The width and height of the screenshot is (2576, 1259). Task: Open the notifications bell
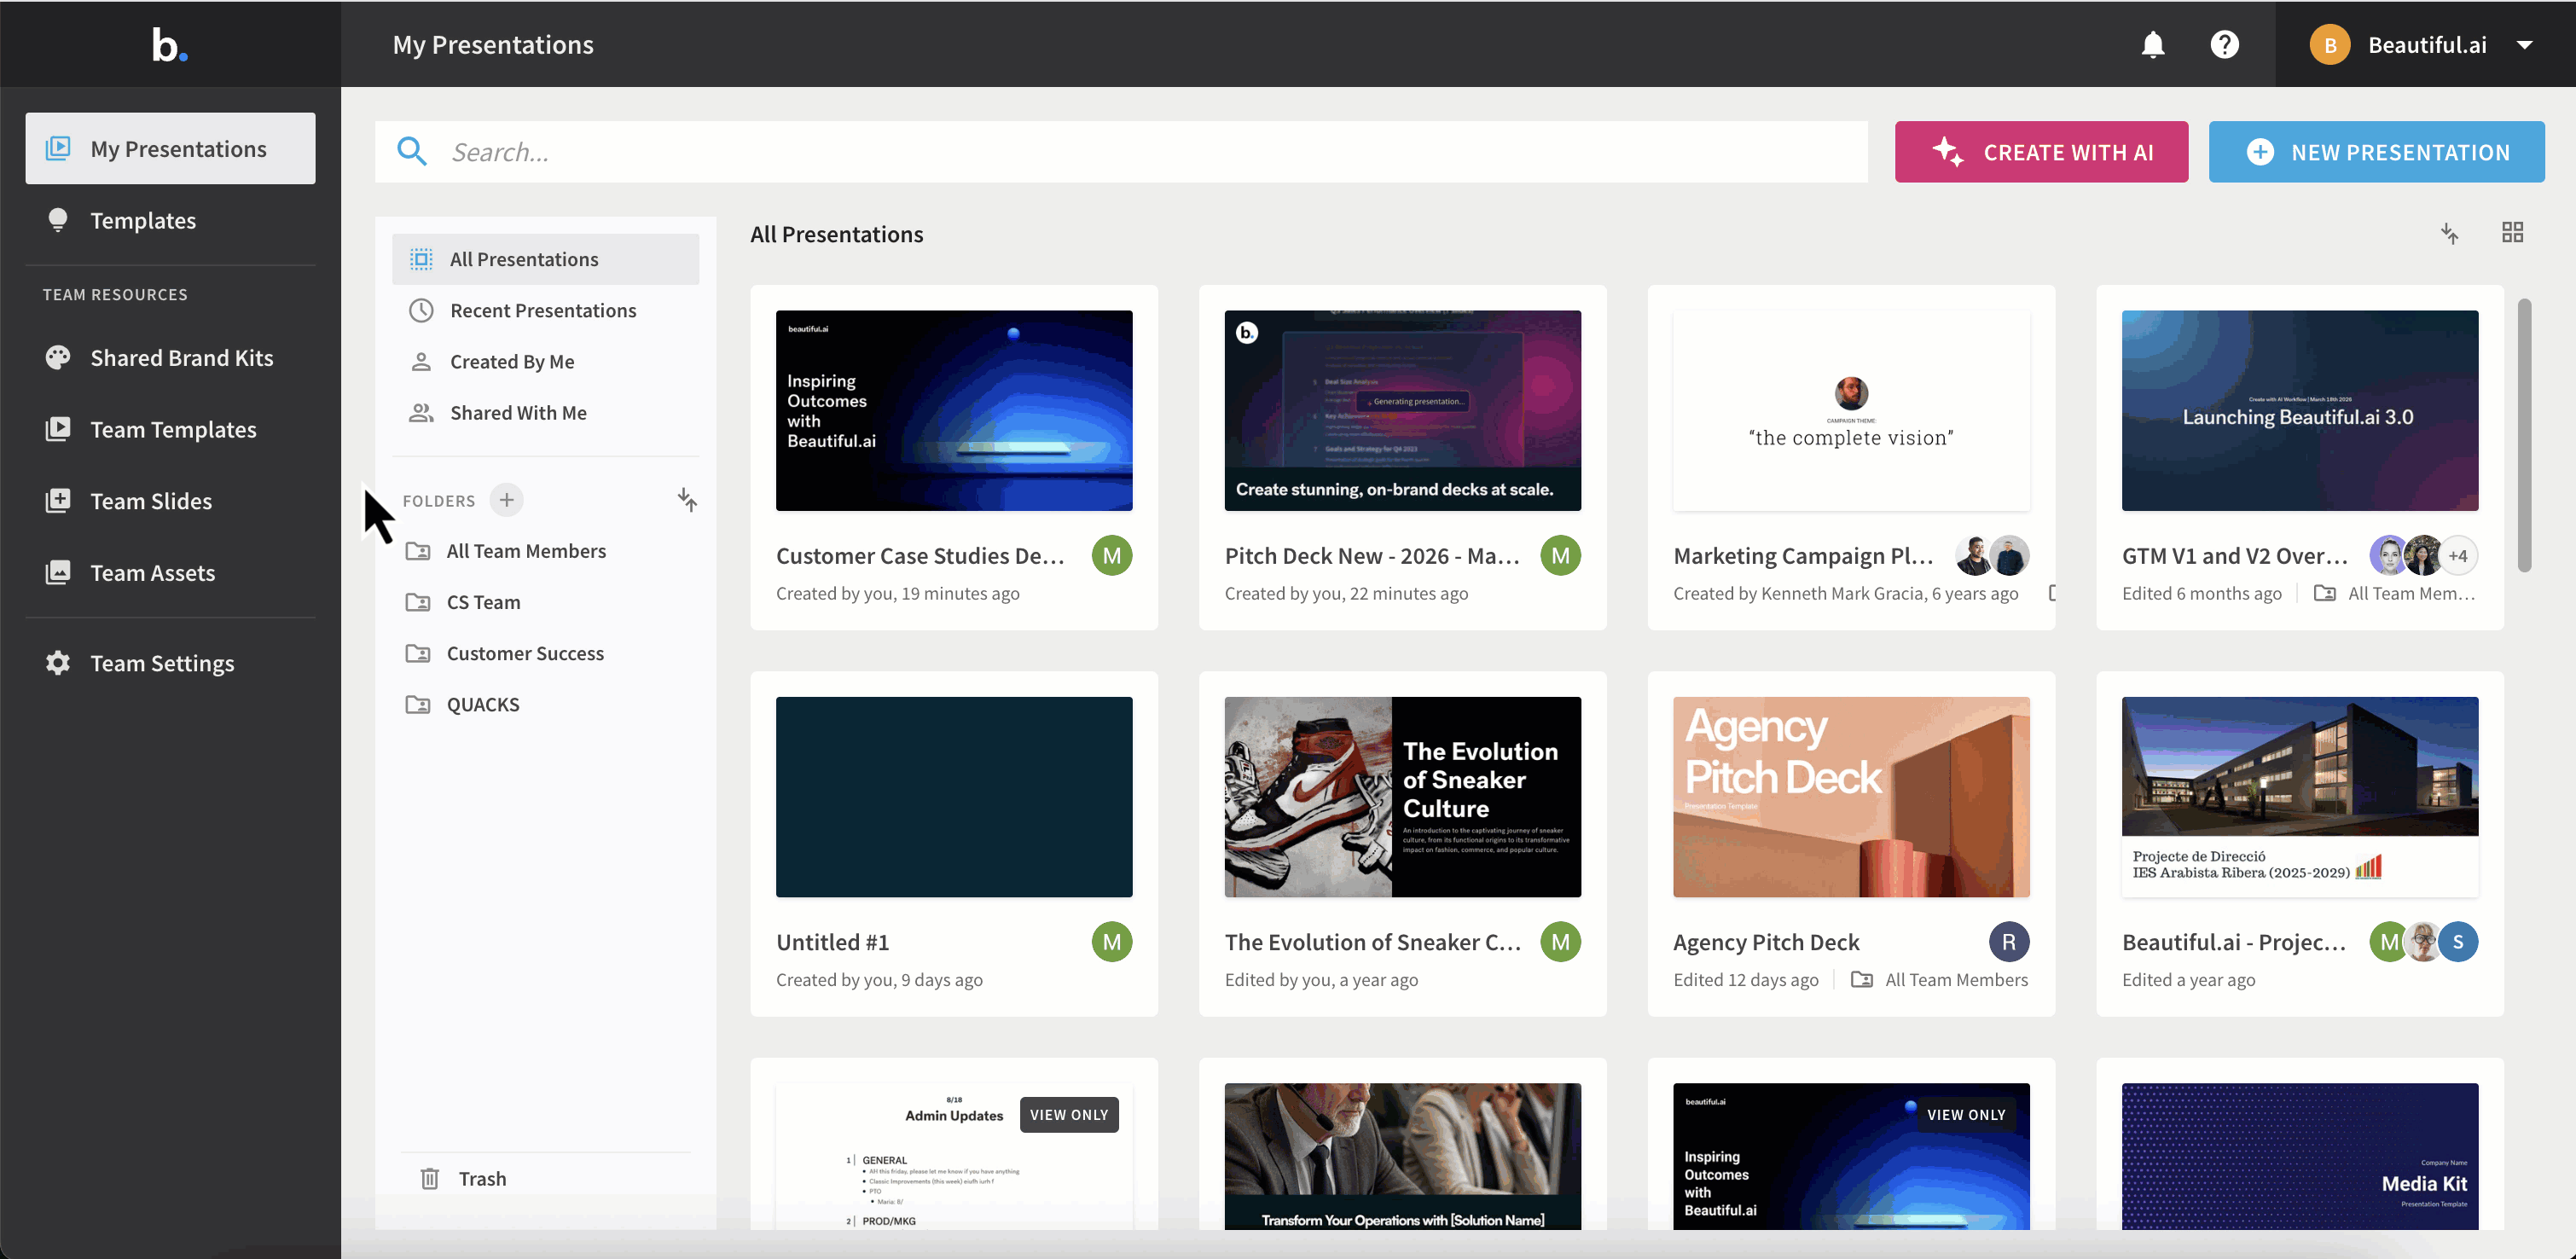2153,45
